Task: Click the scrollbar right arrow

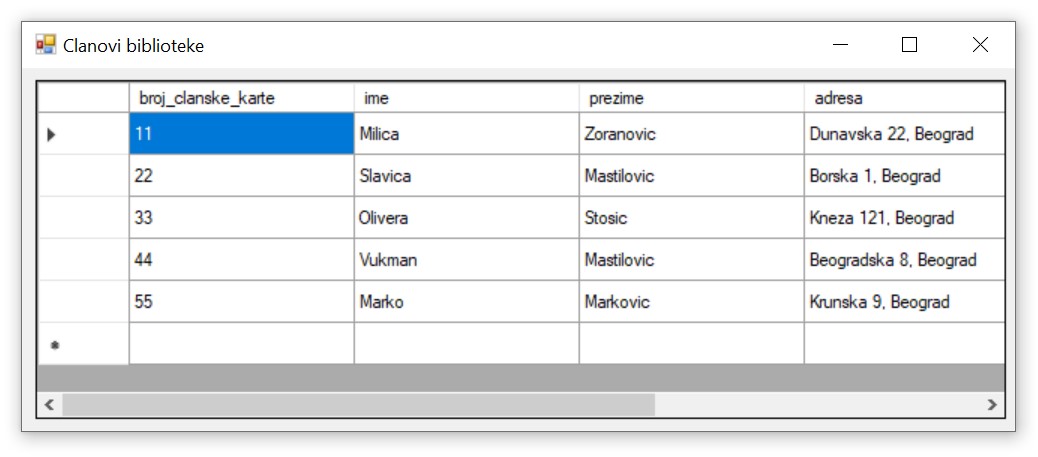Action: (x=992, y=404)
